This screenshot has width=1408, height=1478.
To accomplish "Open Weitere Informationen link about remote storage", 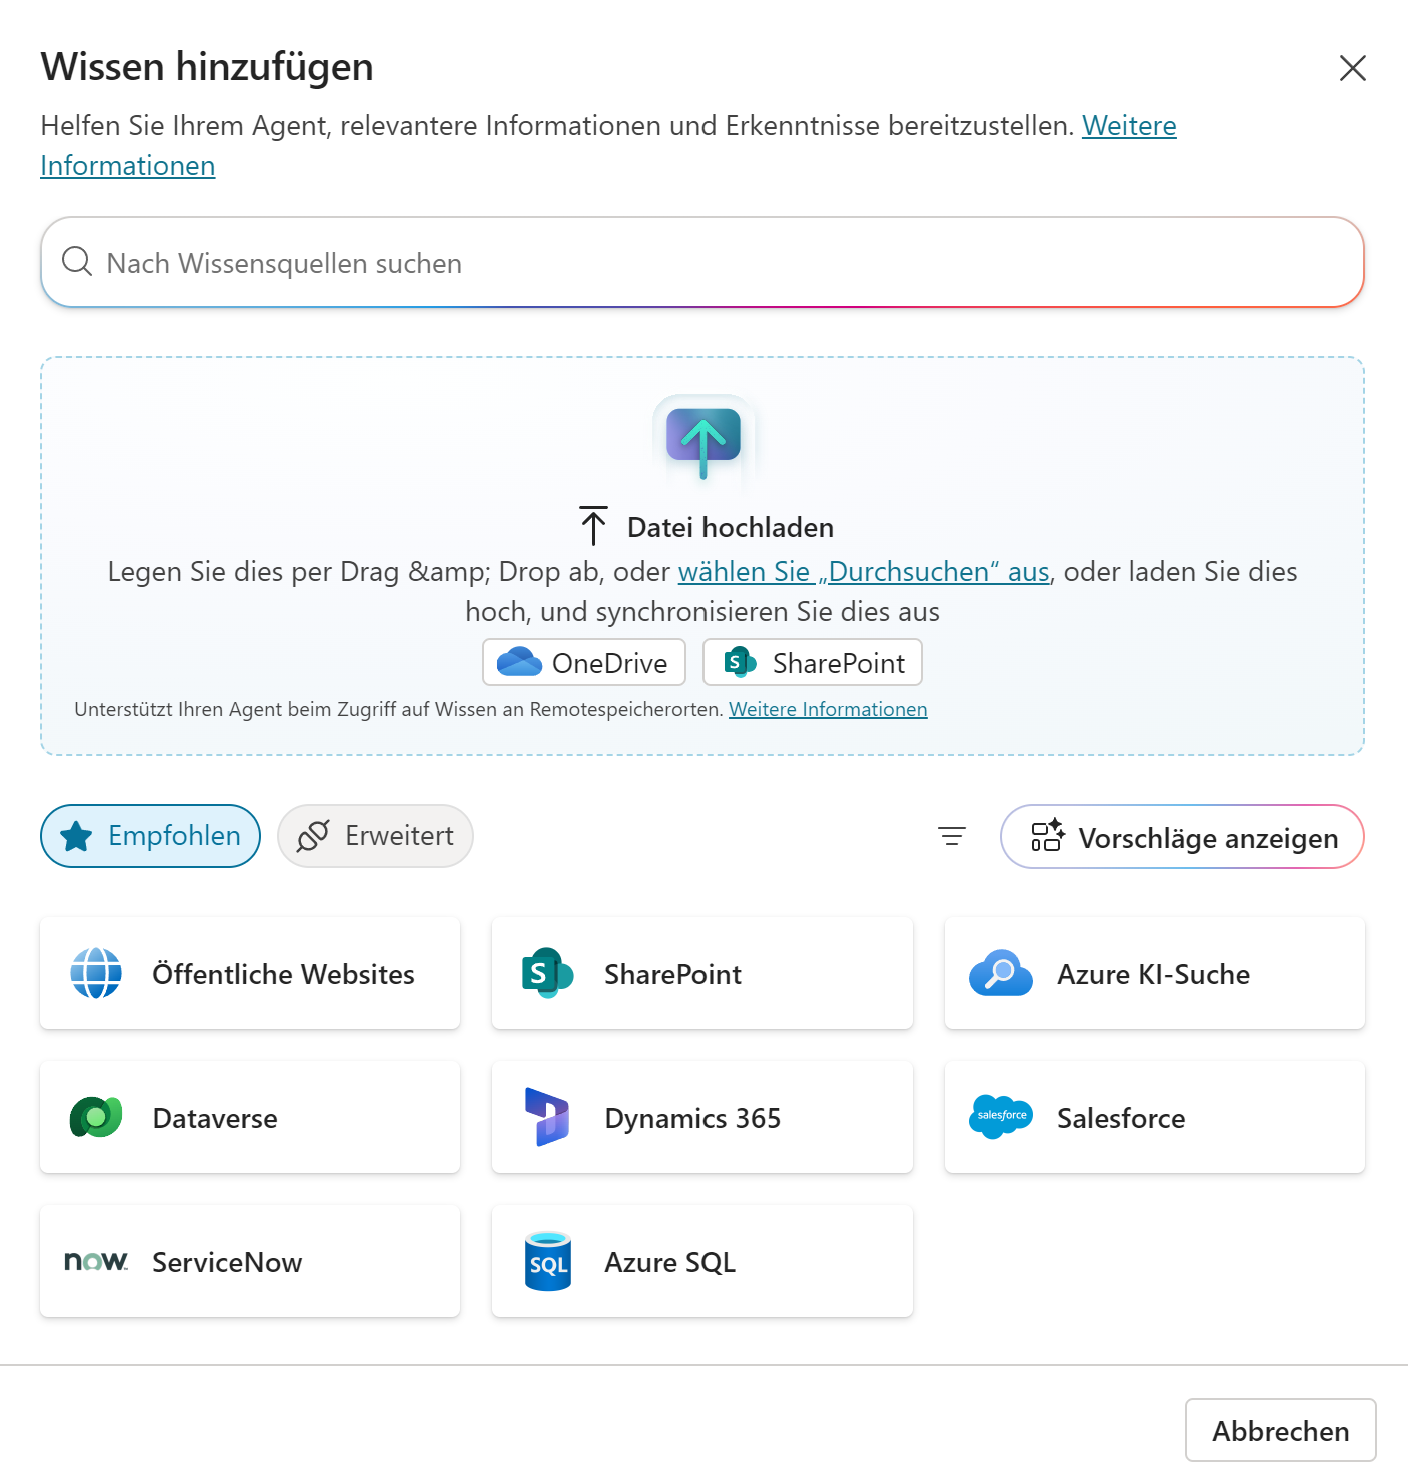I will coord(828,709).
